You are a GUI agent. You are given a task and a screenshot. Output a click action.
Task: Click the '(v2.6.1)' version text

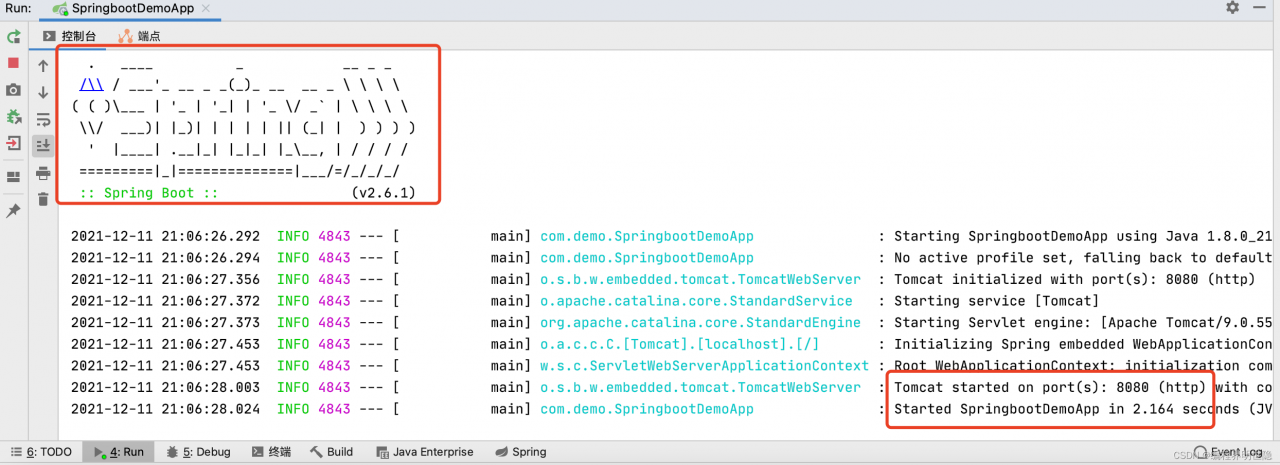(383, 193)
